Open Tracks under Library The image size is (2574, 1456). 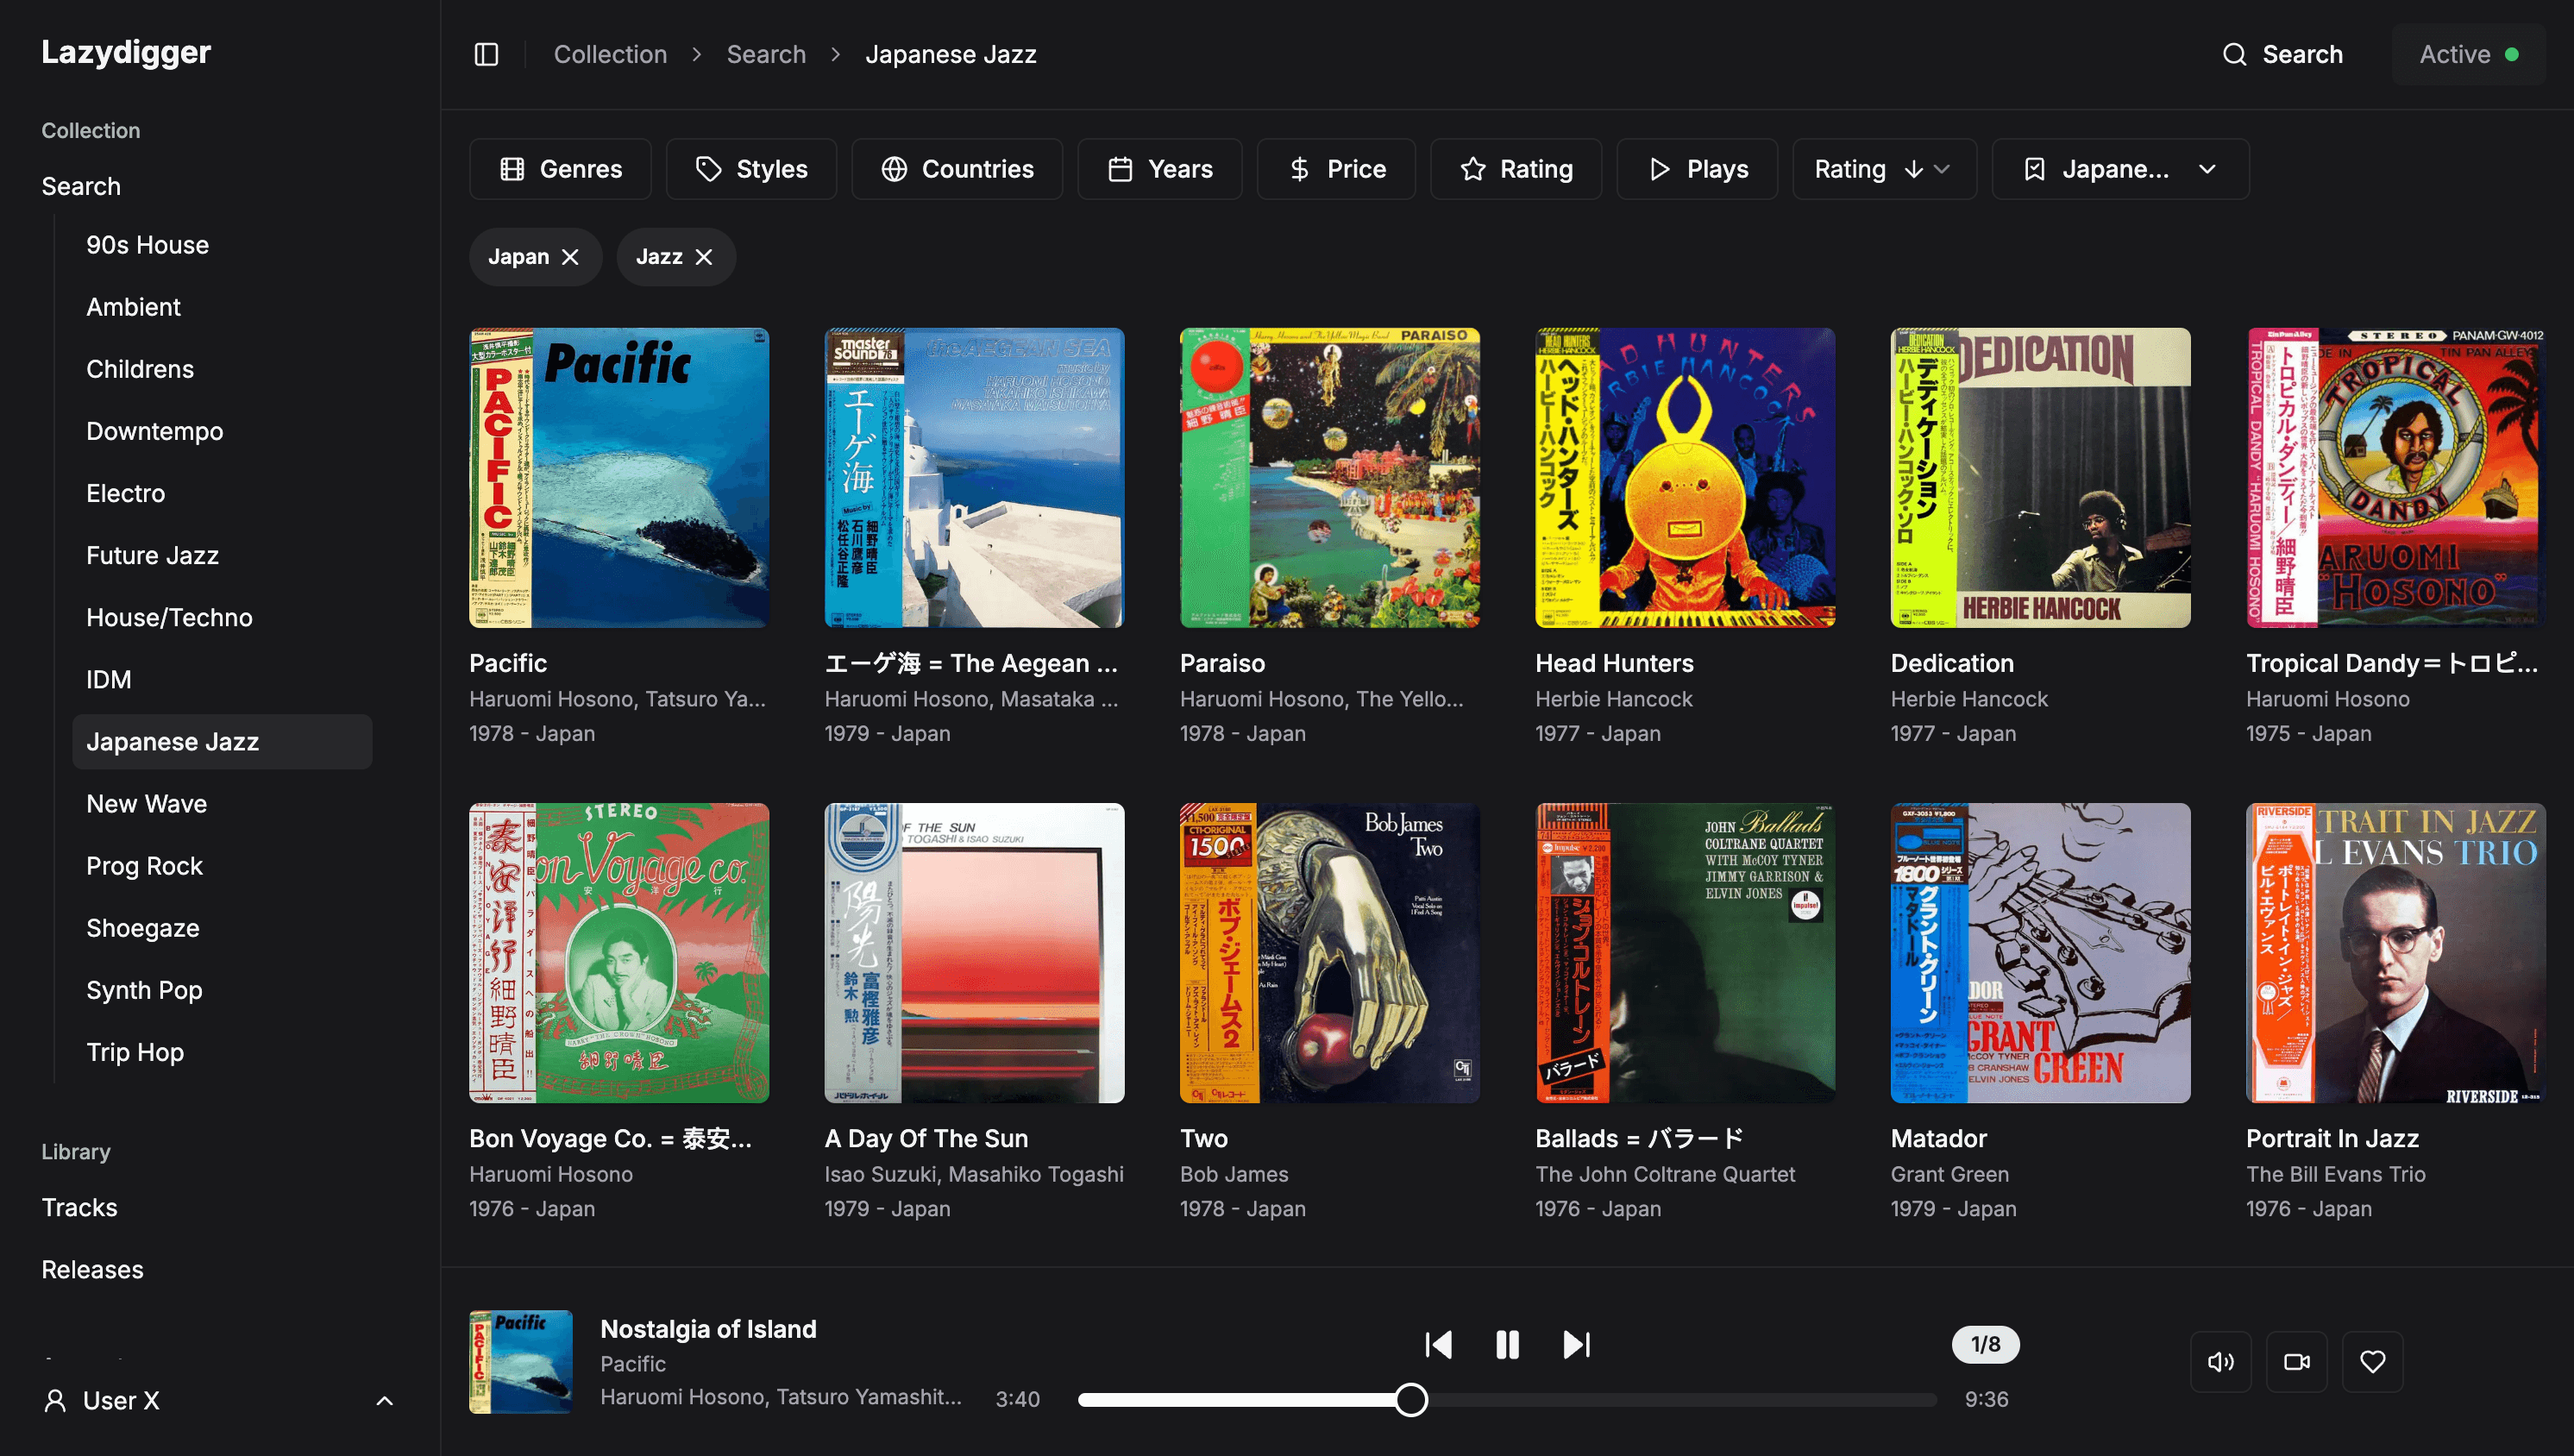point(79,1207)
